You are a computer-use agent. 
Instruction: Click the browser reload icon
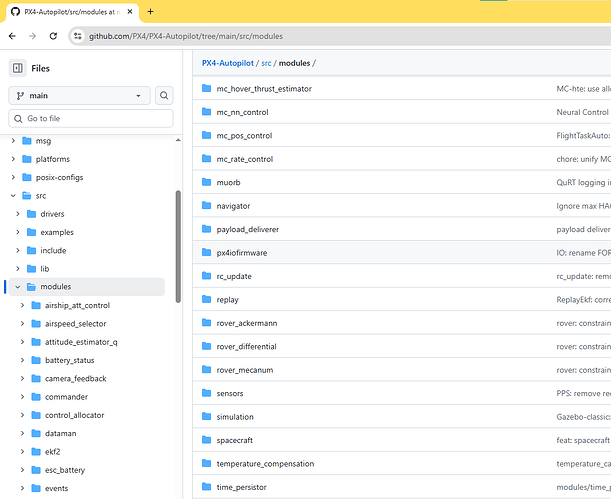[x=56, y=36]
